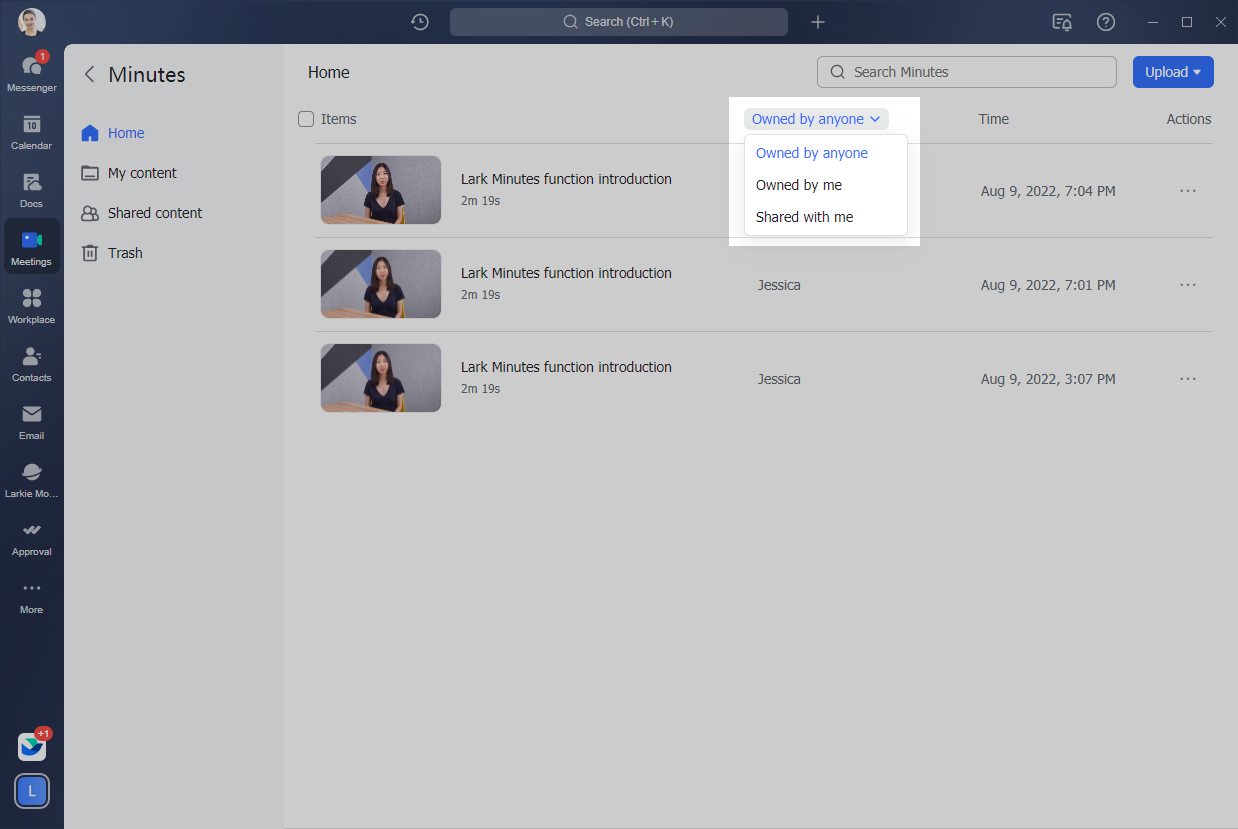1238x829 pixels.
Task: Open actions menu for 7:01 PM recording
Action: 1187,285
